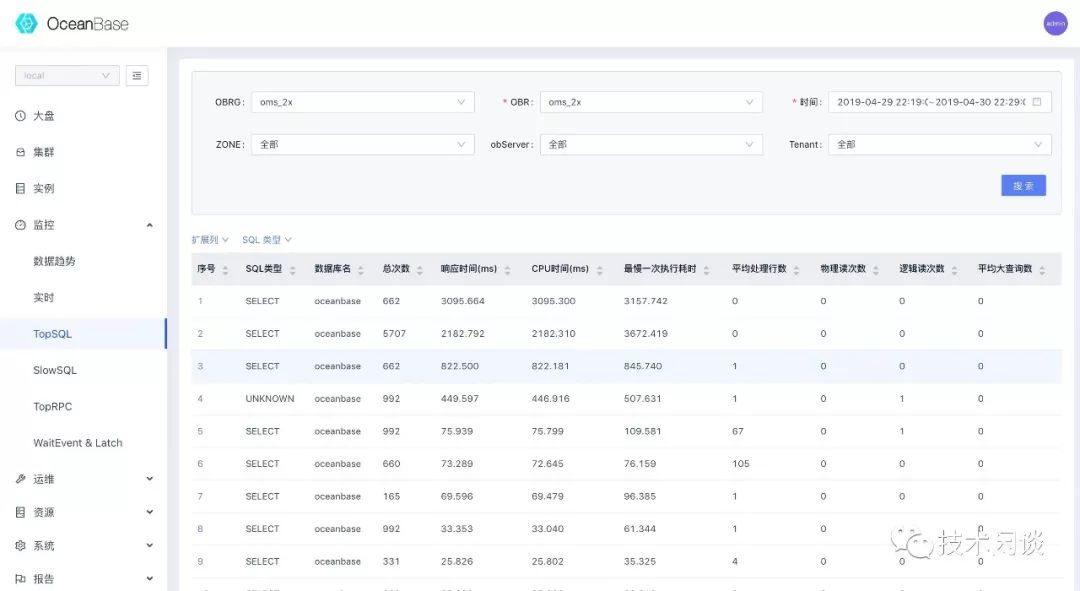Open the 扩展列 column dropdown

210,240
